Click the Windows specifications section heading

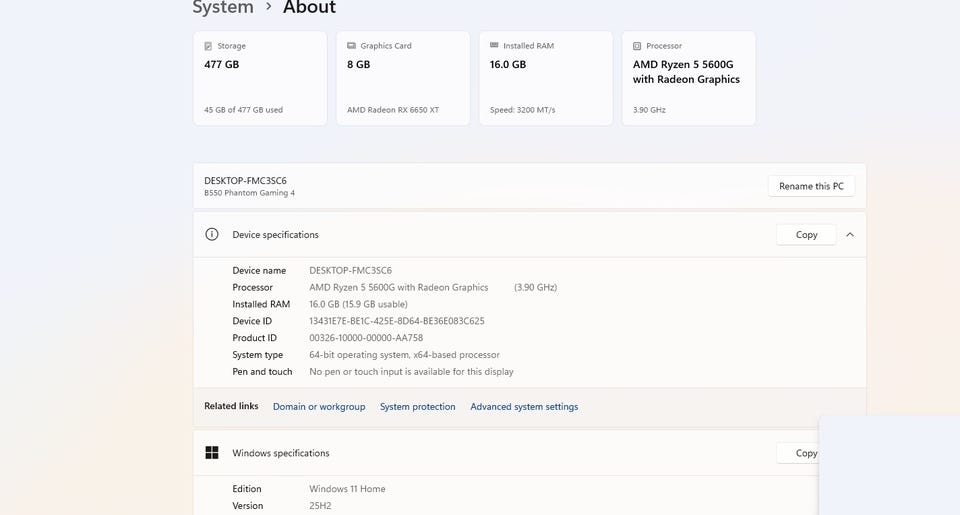pyautogui.click(x=280, y=453)
